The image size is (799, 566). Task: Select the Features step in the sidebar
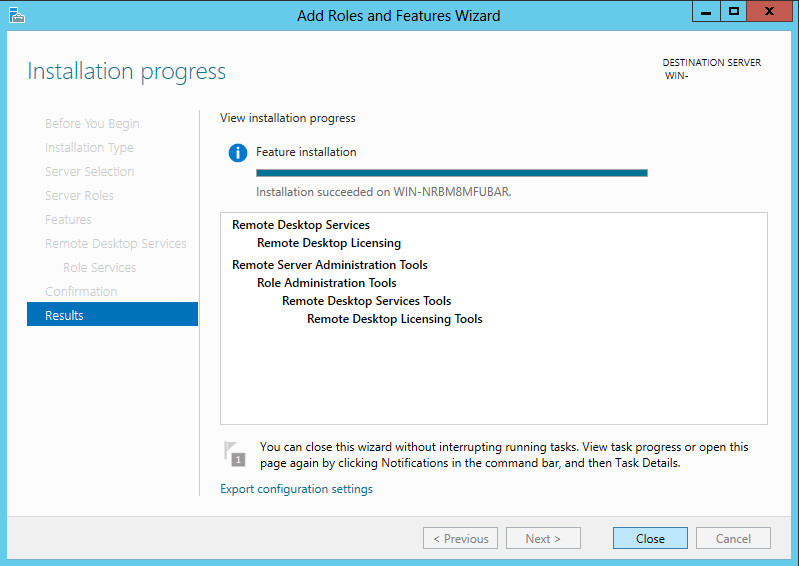pos(68,220)
